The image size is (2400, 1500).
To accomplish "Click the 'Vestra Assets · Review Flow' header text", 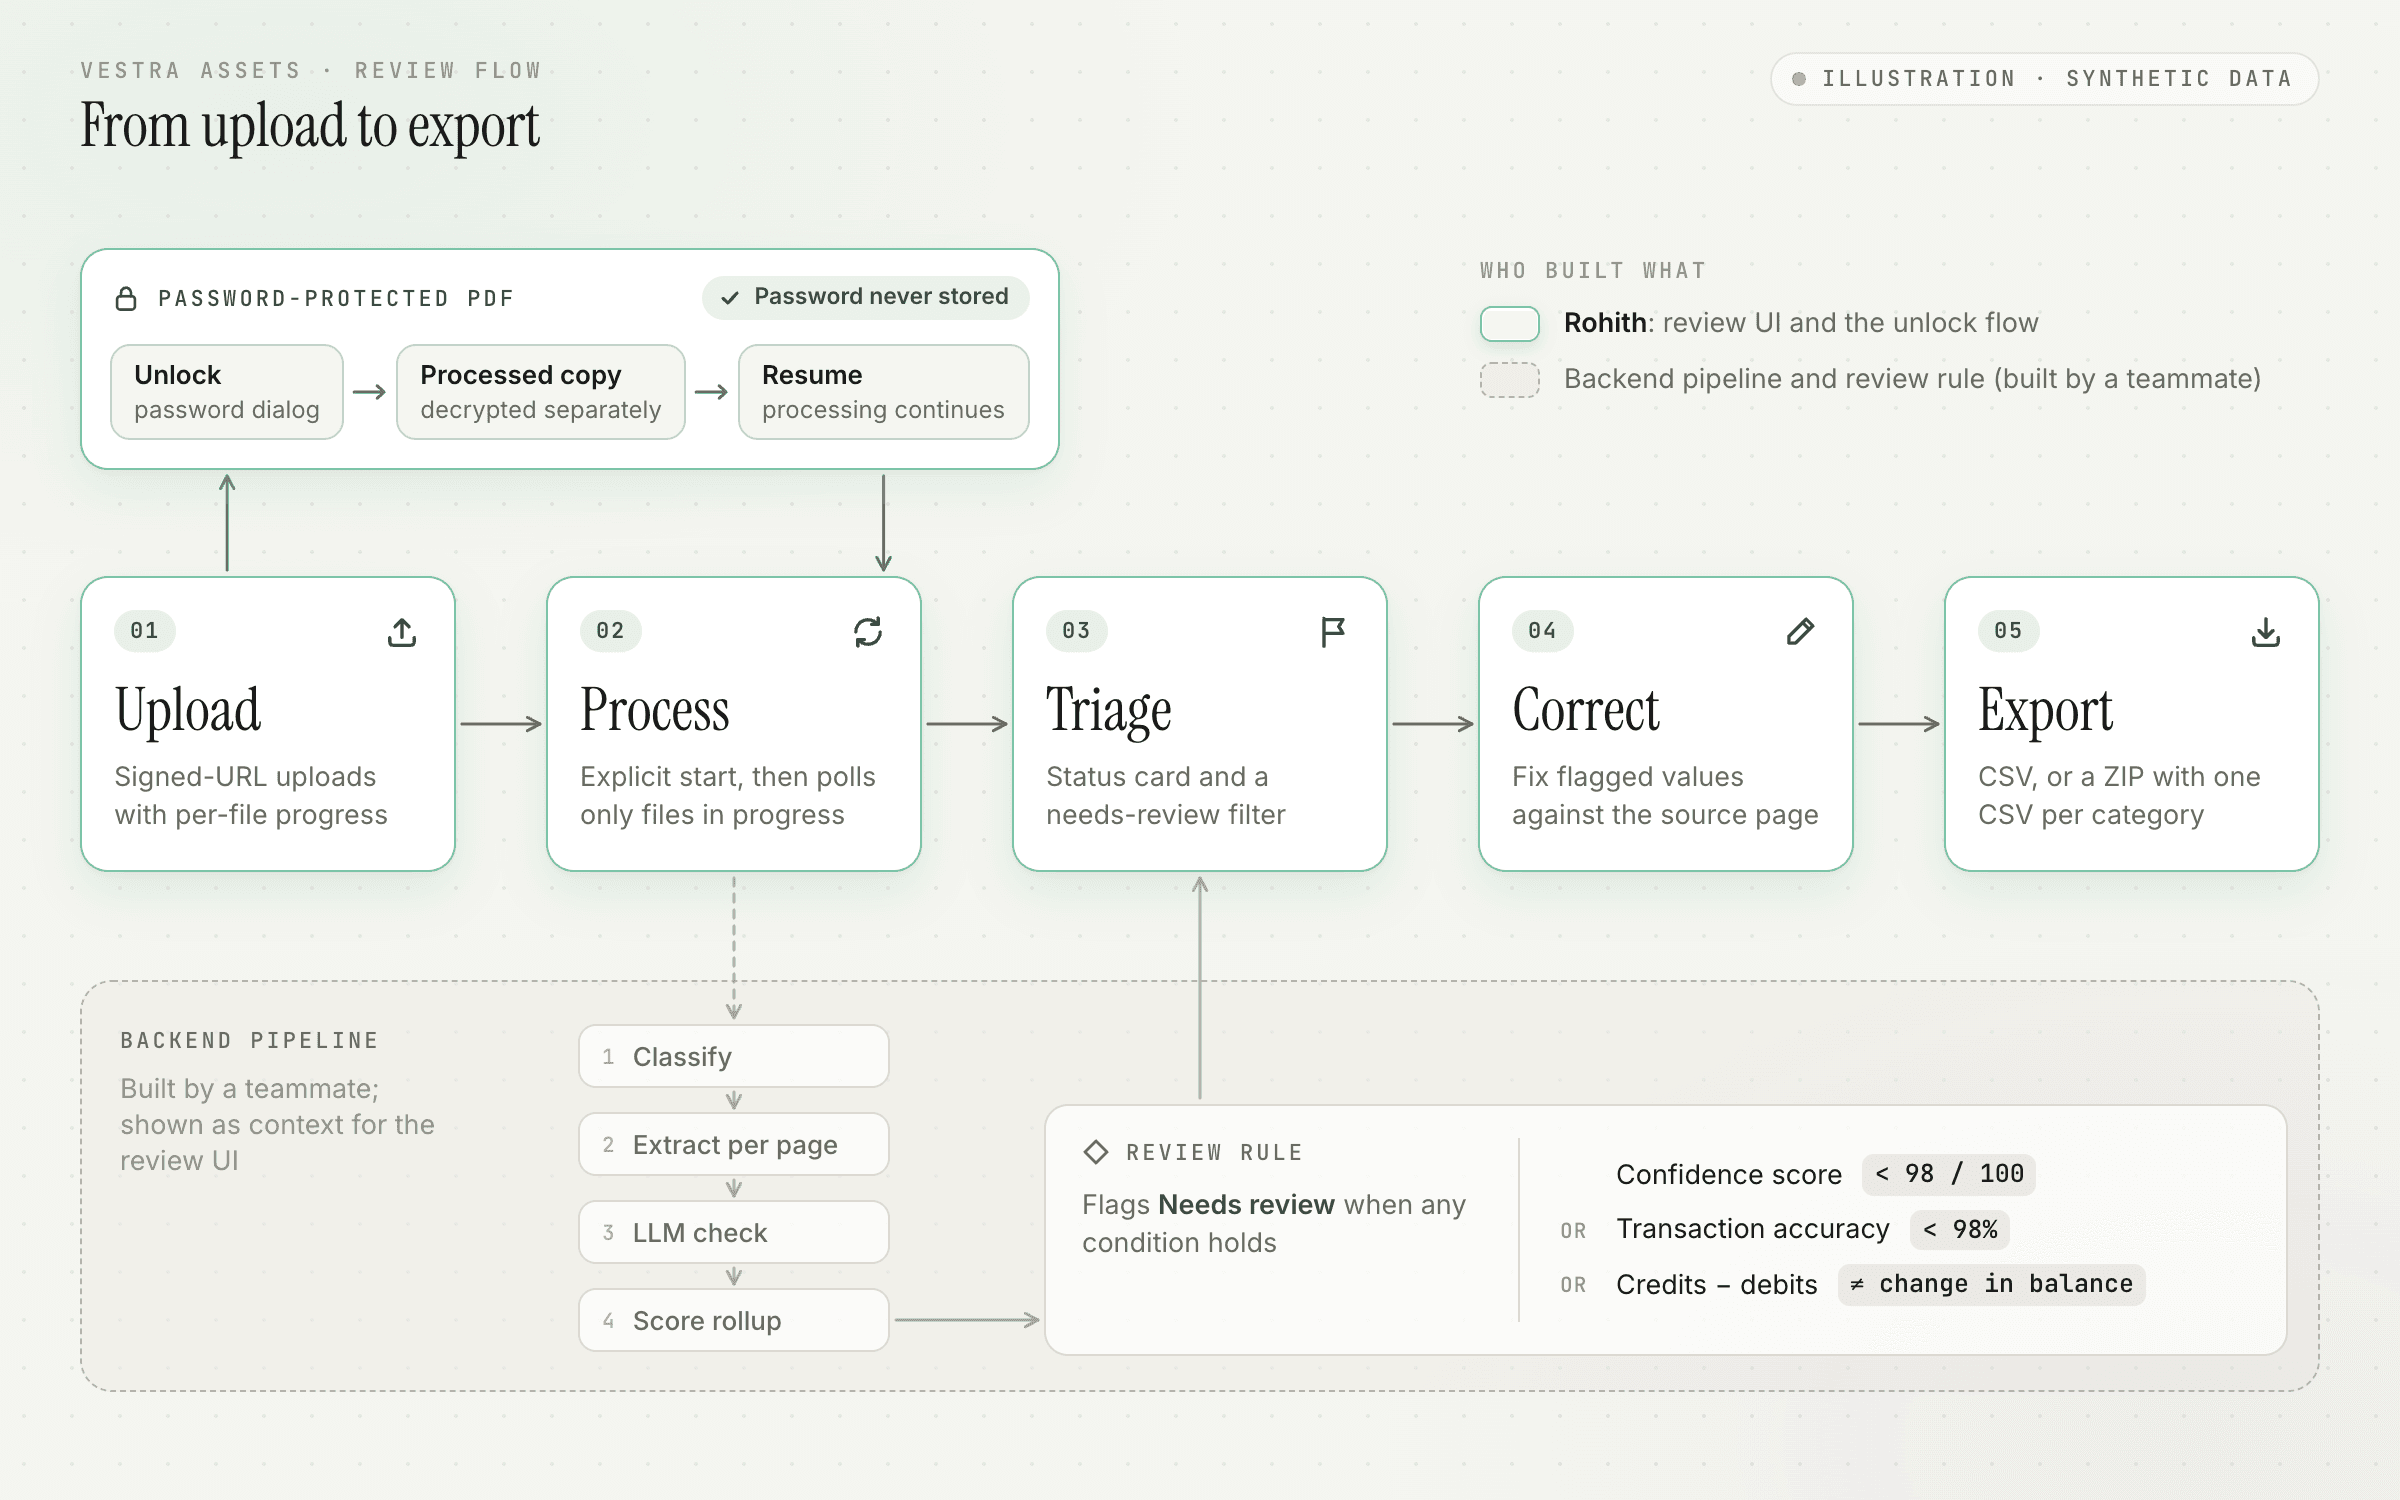I will coord(311,70).
